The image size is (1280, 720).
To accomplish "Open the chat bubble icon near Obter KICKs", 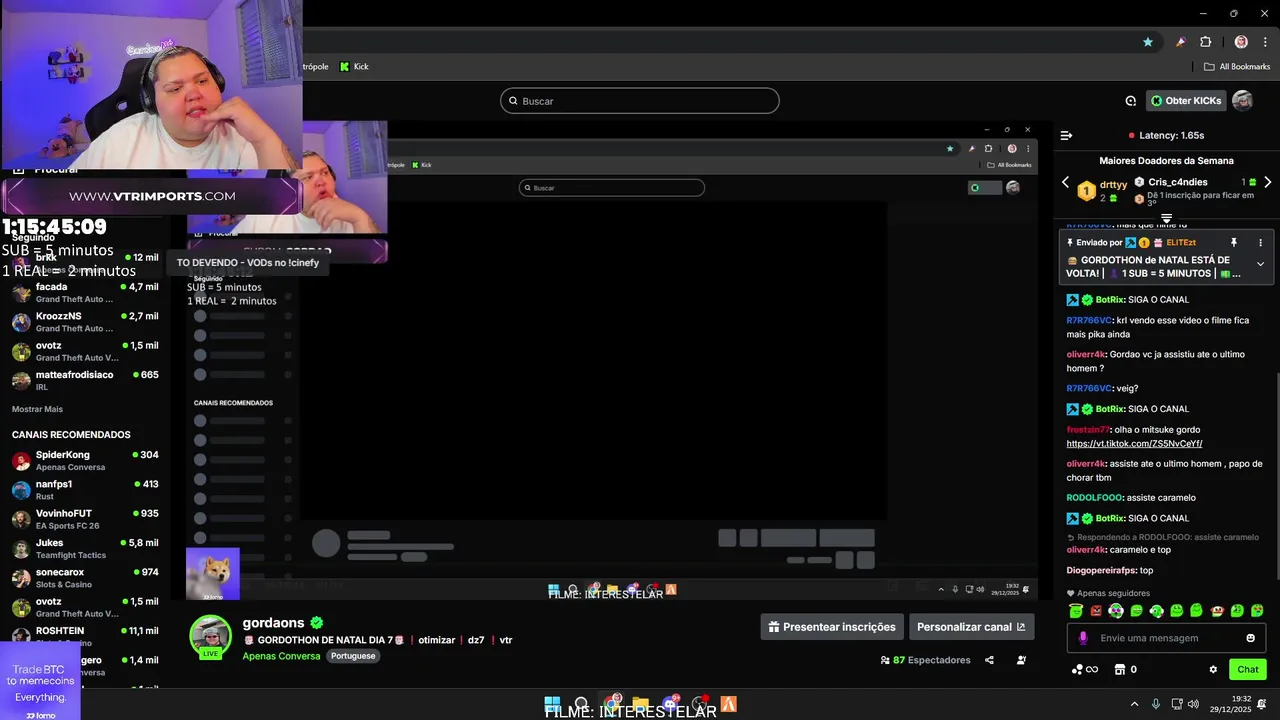I will pos(1130,101).
